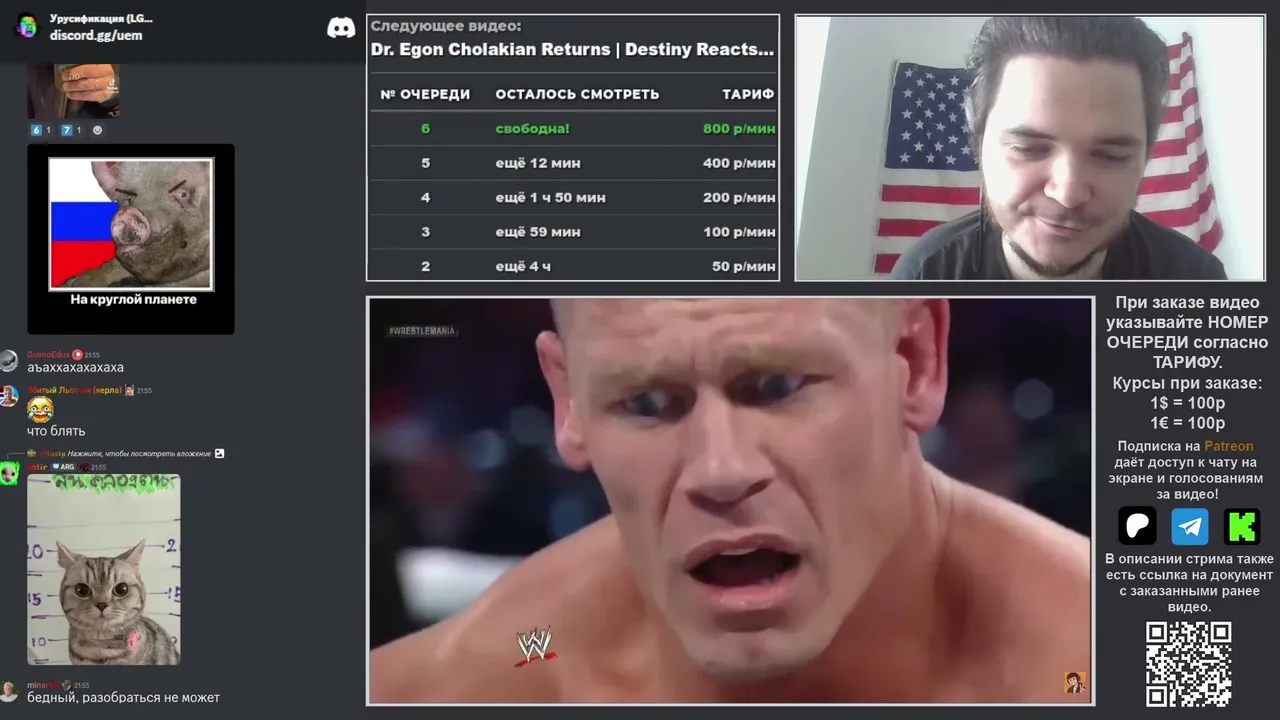Image resolution: width=1280 pixels, height=720 pixels.
Task: Click the "200 р/мин" tariff
Action: click(739, 197)
